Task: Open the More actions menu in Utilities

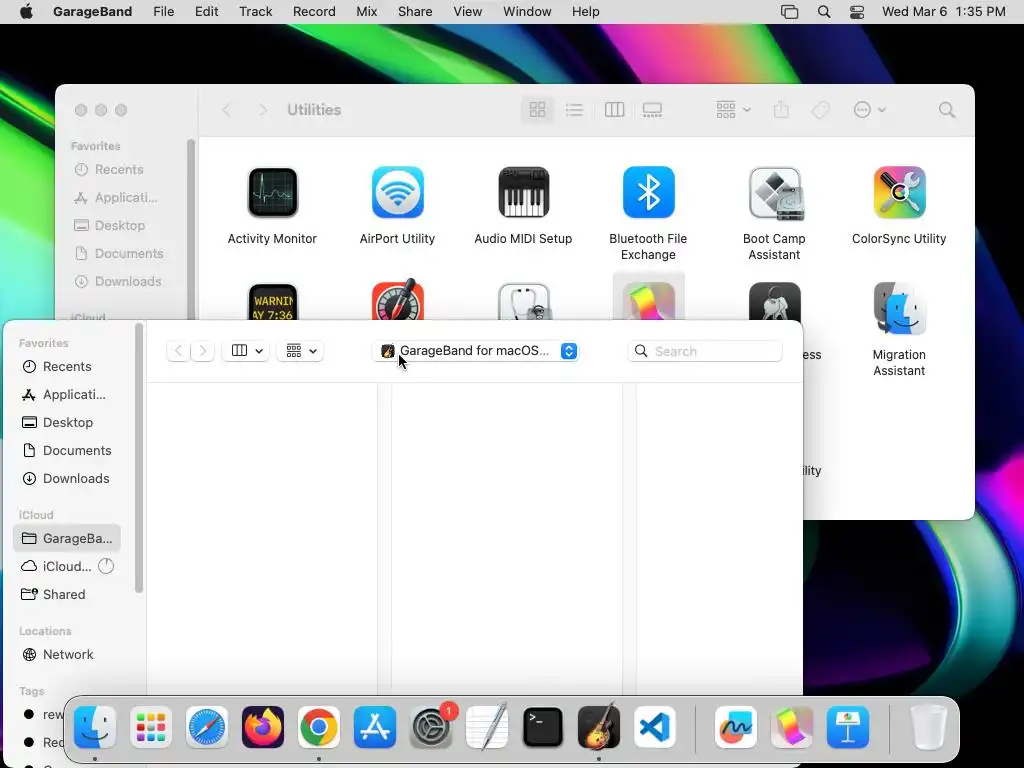Action: pyautogui.click(x=869, y=110)
